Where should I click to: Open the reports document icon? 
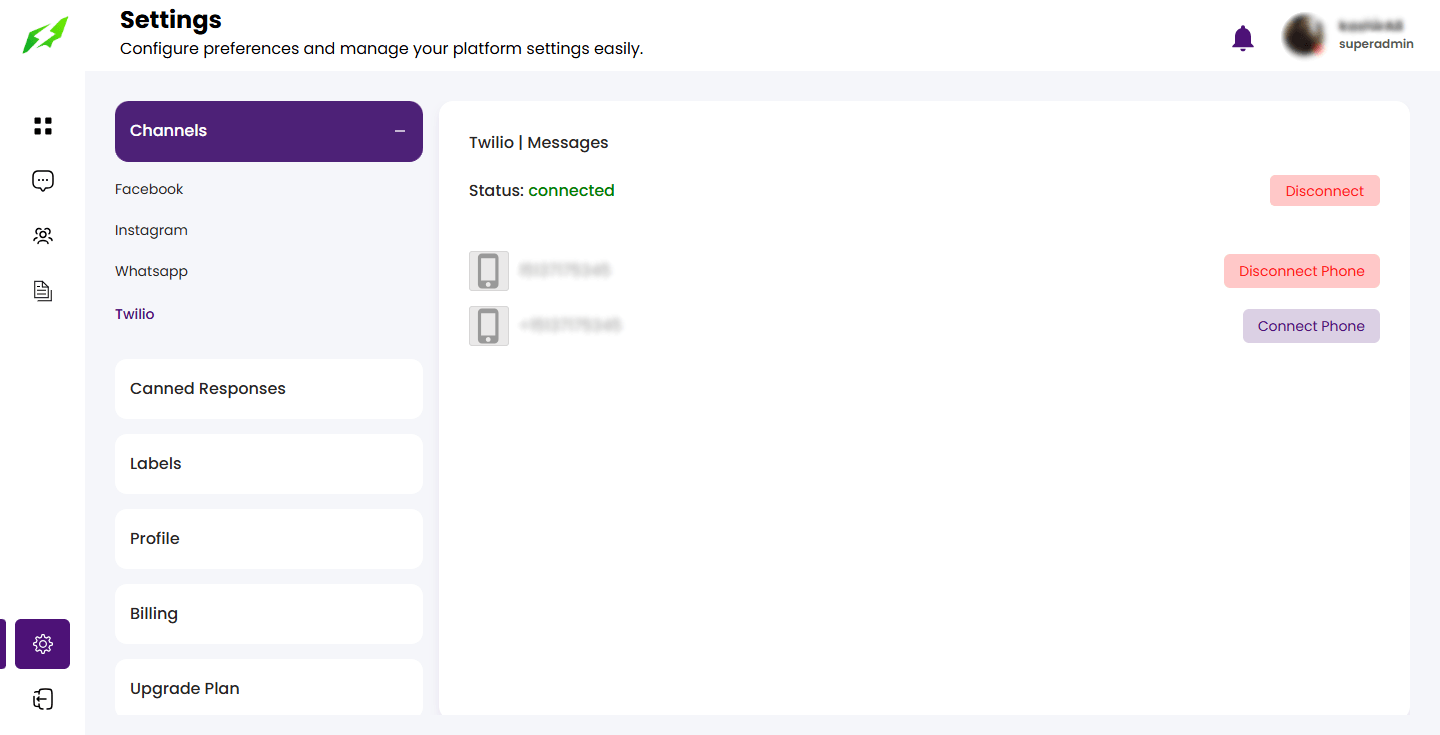click(43, 291)
